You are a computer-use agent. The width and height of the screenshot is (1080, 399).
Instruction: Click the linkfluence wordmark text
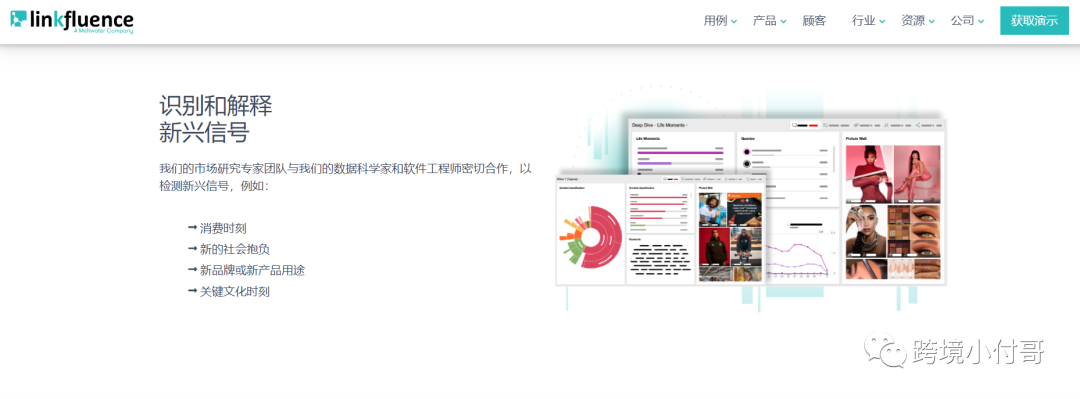(x=82, y=19)
